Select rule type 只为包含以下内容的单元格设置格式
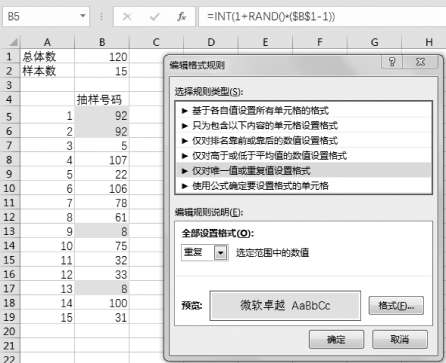This screenshot has width=446, height=363. pos(303,125)
